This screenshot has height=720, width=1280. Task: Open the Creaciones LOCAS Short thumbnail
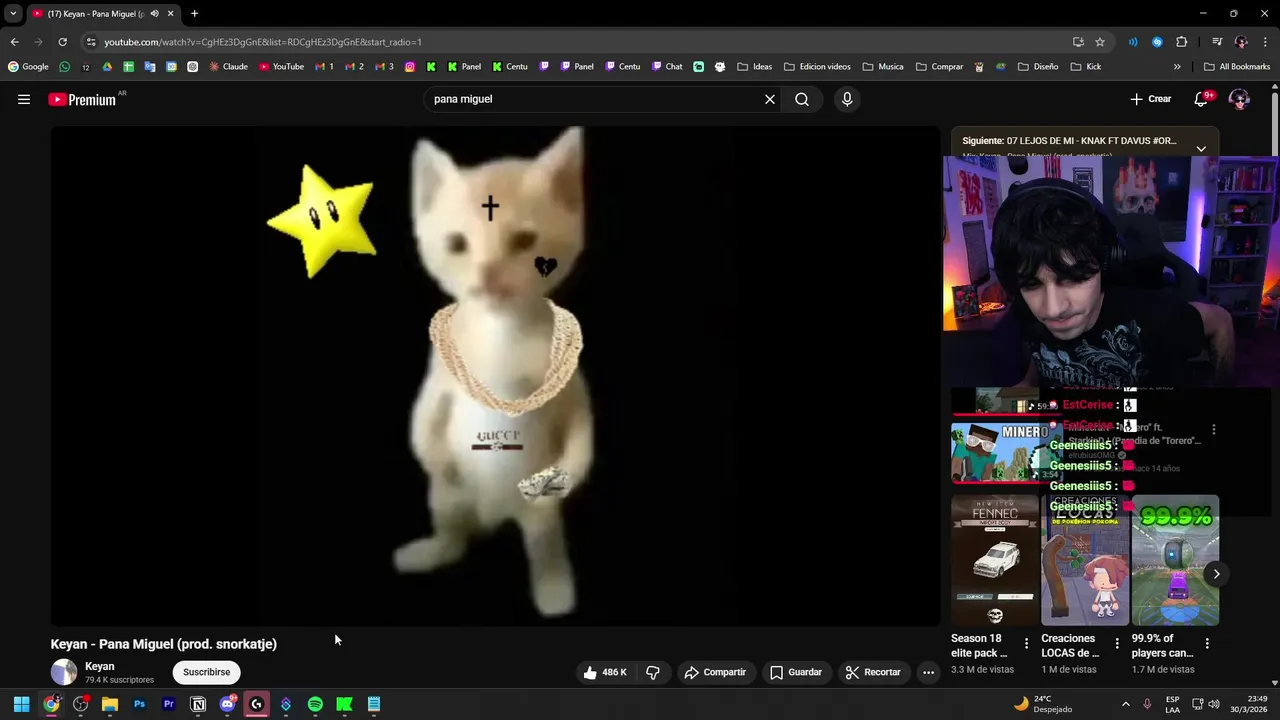[x=1085, y=560]
